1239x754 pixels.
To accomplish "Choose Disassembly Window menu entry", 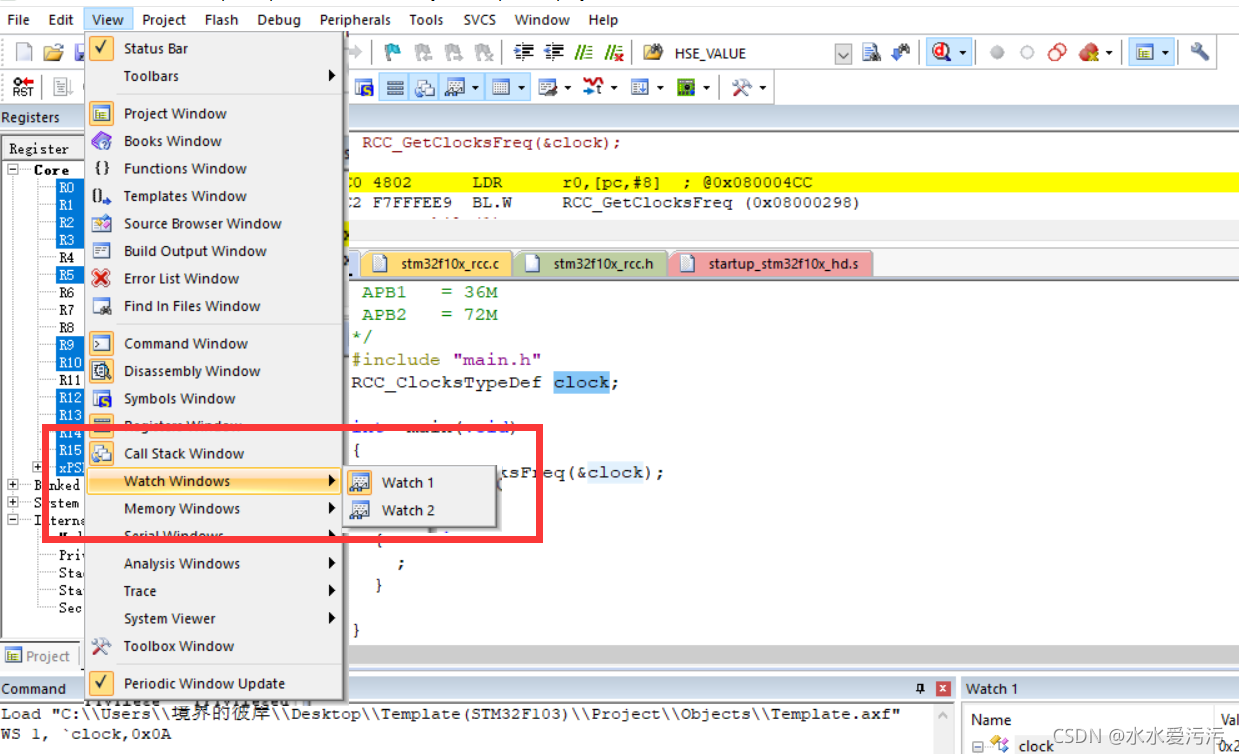I will pos(215,371).
